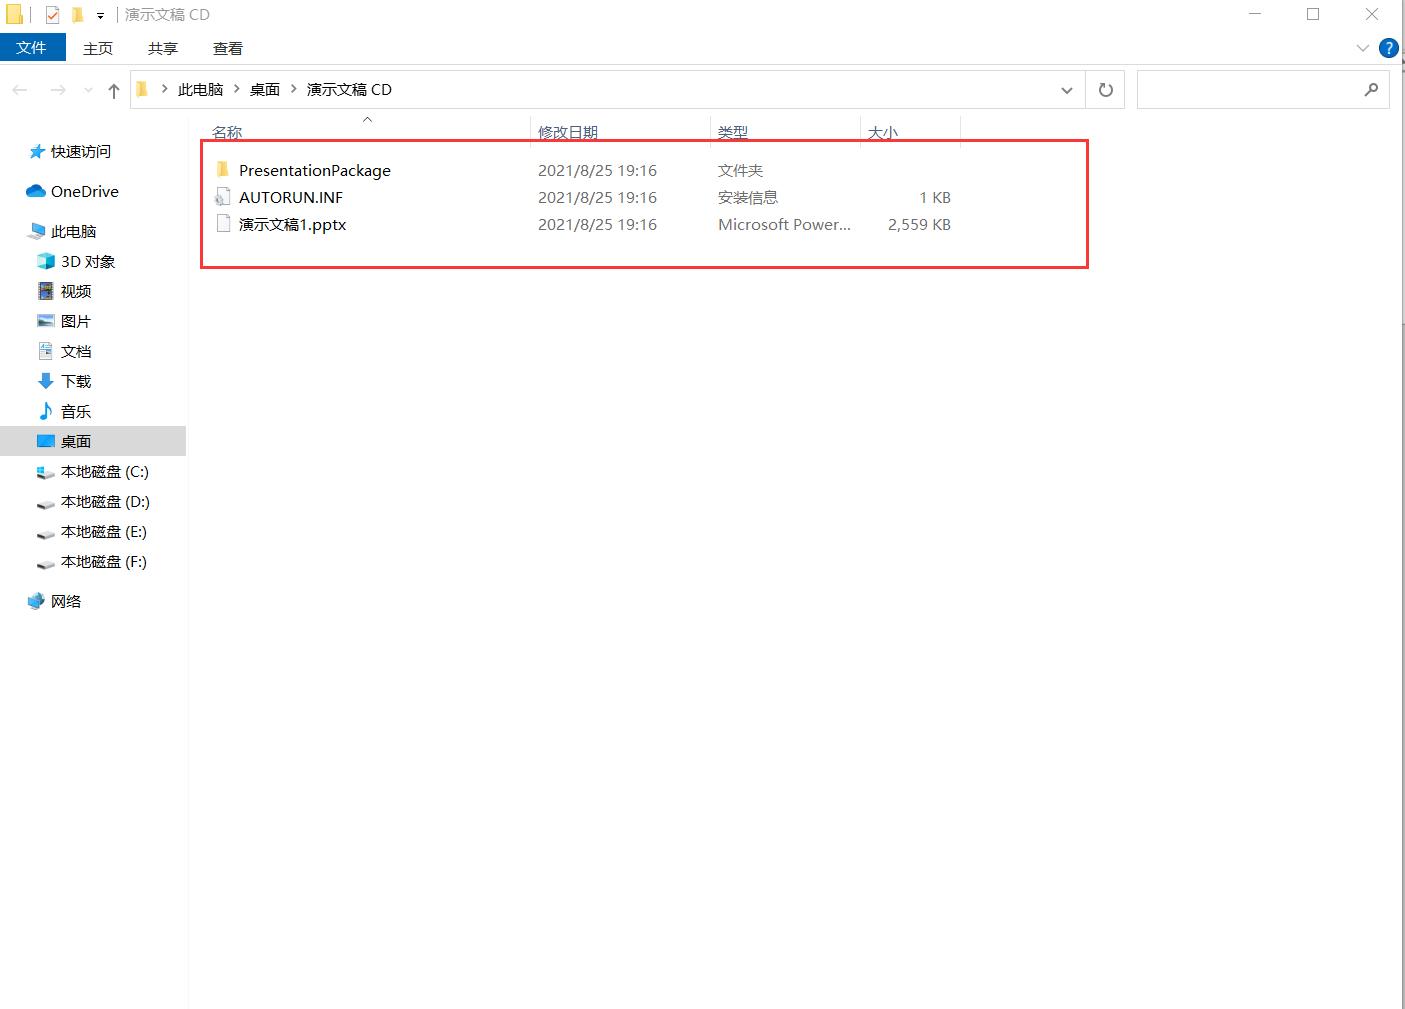Expand the ribbon with the chevron
The image size is (1405, 1009).
[x=1362, y=48]
